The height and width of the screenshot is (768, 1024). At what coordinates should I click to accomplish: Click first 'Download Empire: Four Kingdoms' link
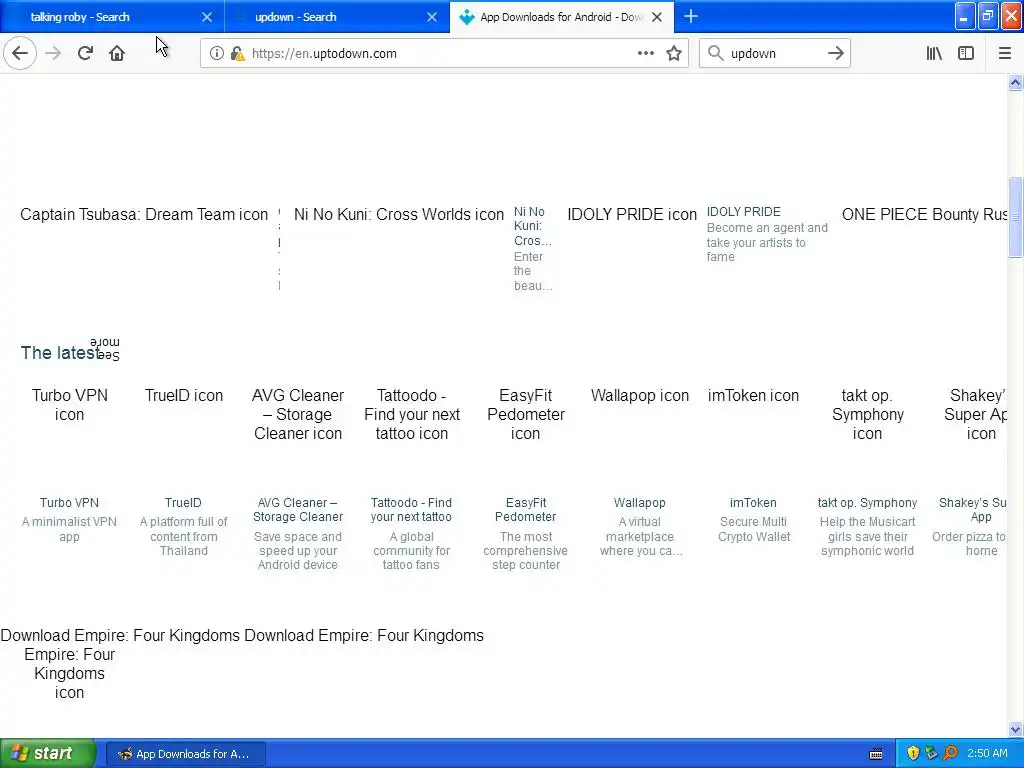120,635
